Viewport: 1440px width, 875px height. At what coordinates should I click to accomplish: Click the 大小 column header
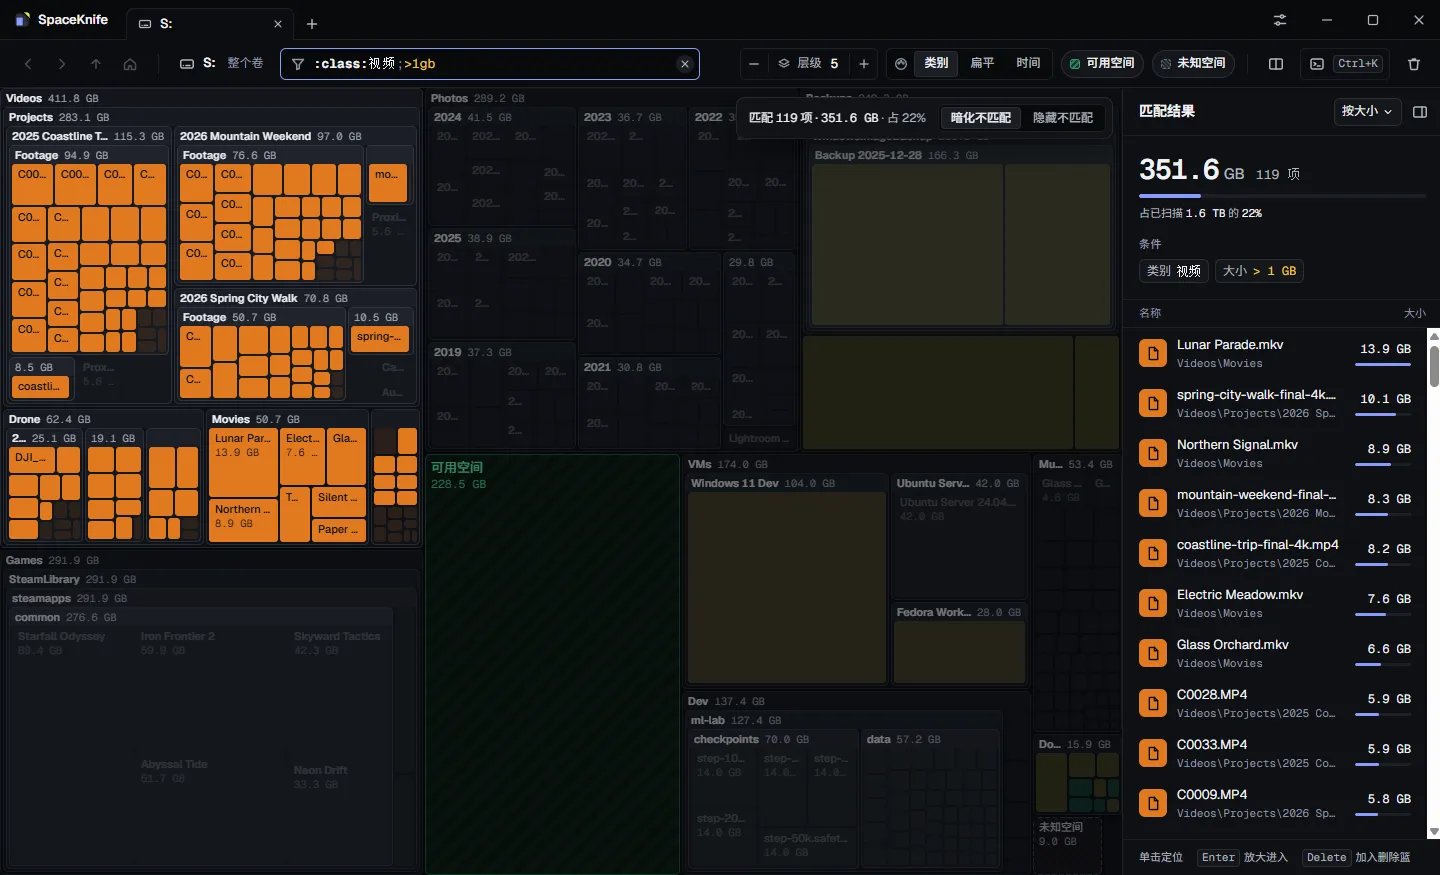1415,313
